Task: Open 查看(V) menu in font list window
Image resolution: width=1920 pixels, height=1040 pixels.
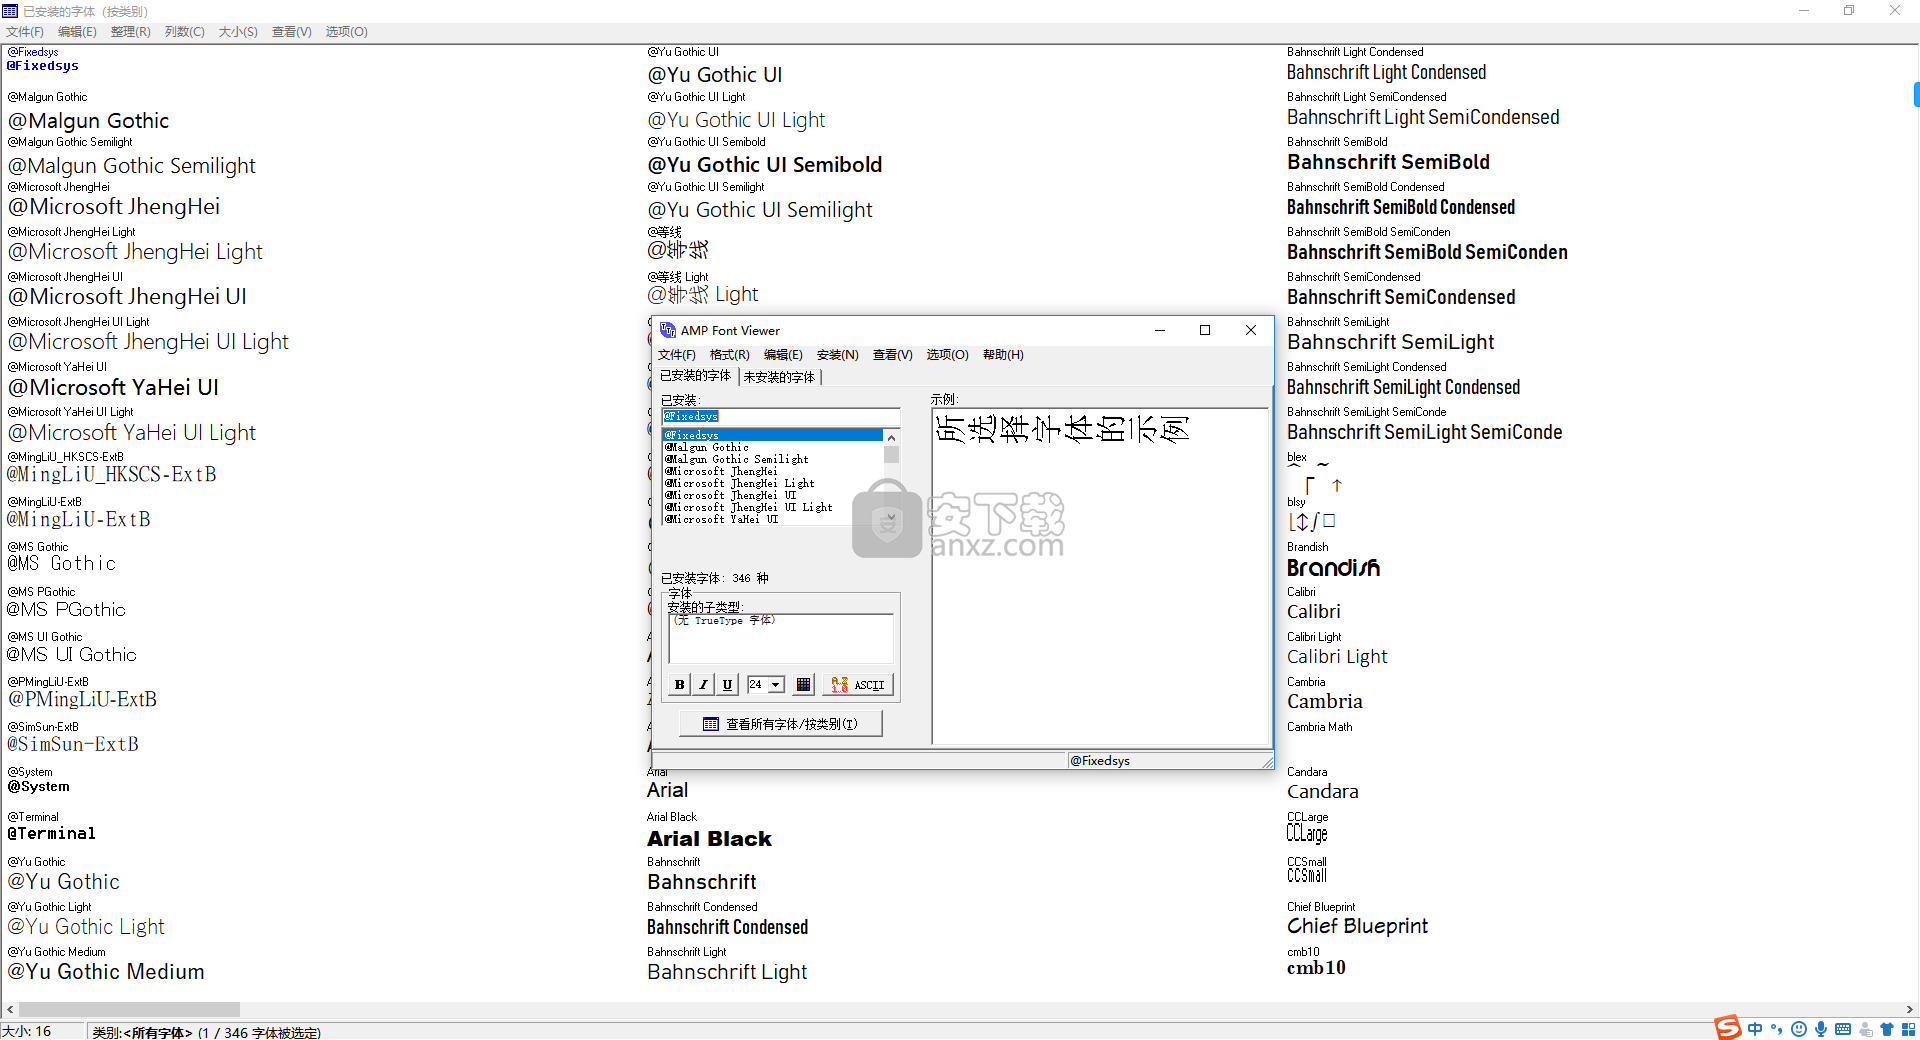Action: (292, 32)
